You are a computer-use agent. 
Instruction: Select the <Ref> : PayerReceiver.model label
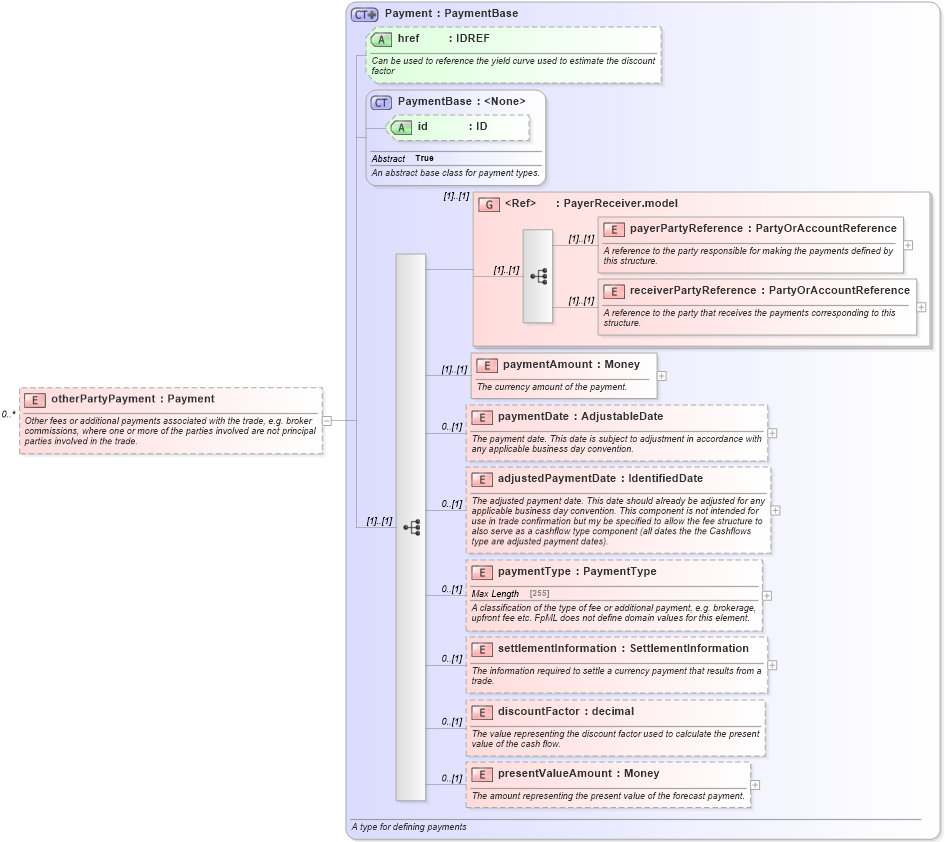pos(591,204)
